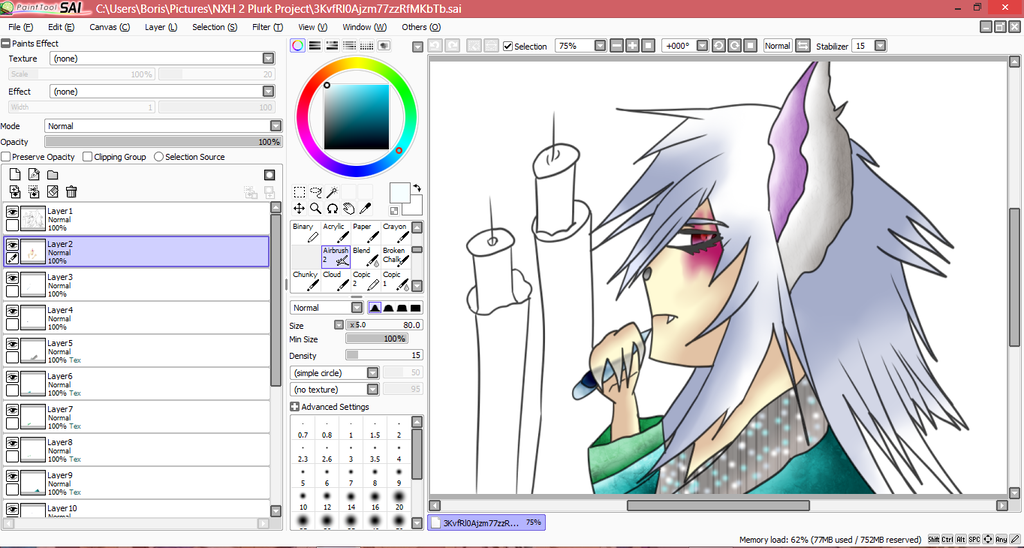Uncheck the Selection checkbox in toolbar
Image resolution: width=1024 pixels, height=548 pixels.
[x=508, y=46]
